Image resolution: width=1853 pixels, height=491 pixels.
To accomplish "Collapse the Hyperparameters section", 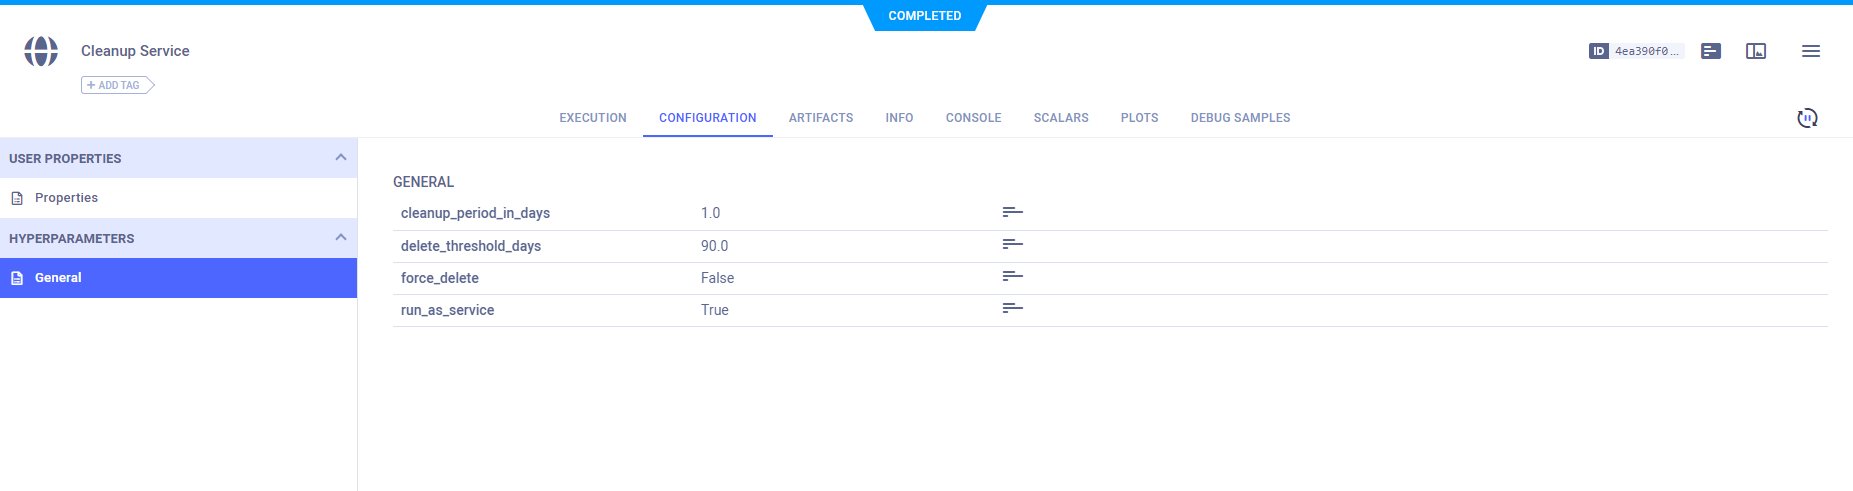I will coord(340,238).
